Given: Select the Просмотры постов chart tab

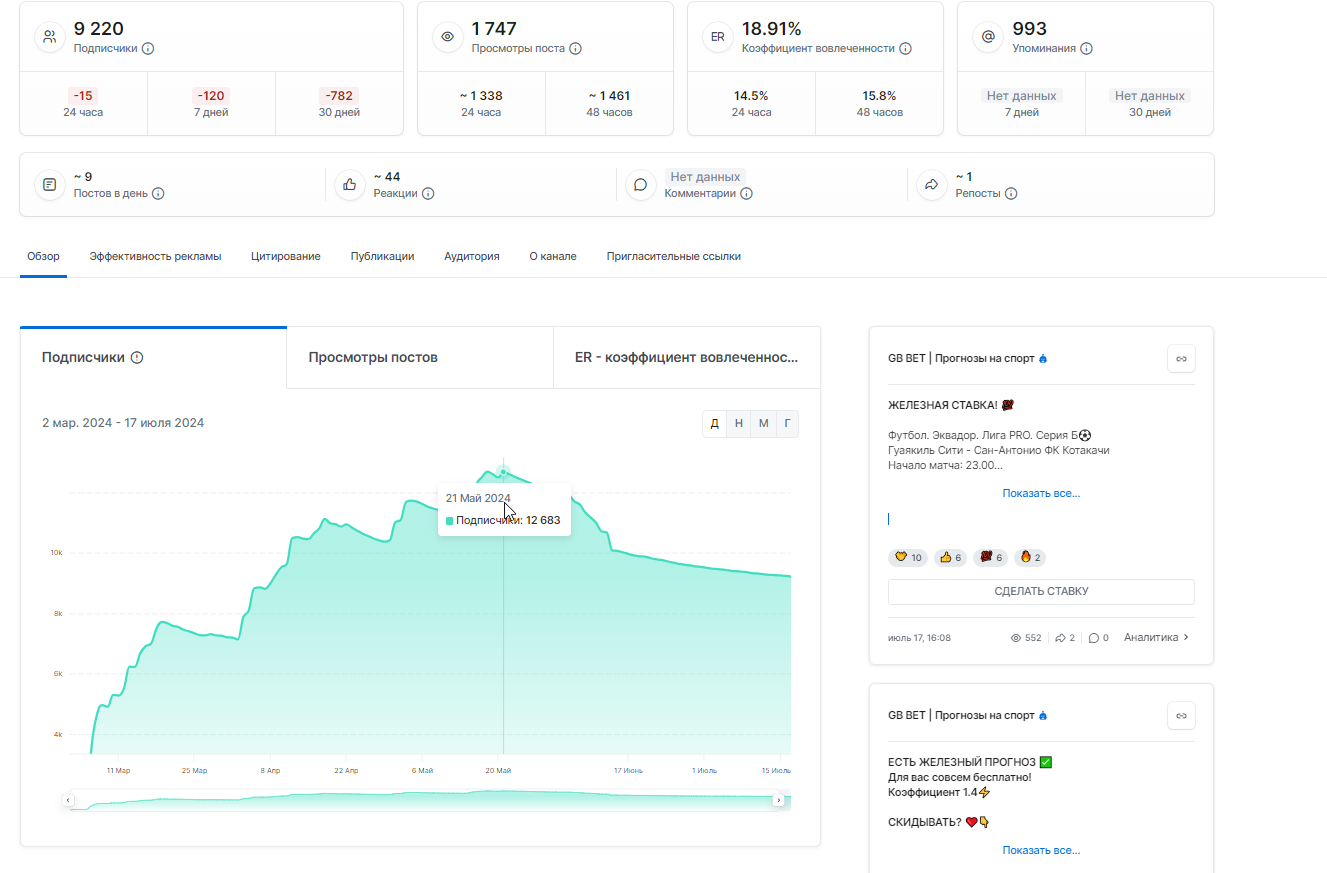Looking at the screenshot, I should tap(420, 357).
